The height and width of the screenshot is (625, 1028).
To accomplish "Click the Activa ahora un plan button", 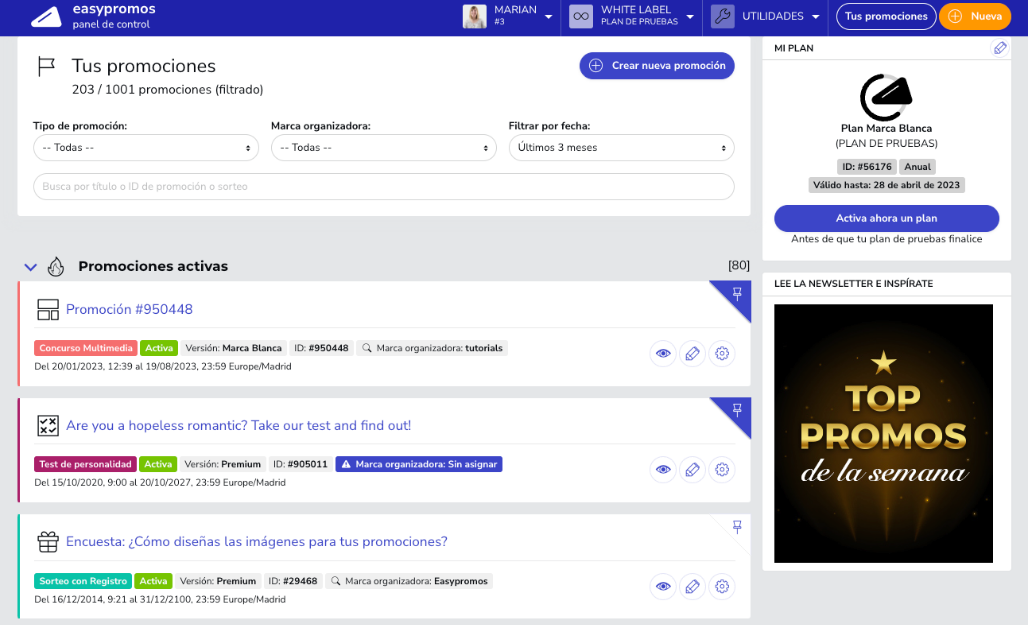I will tap(886, 218).
